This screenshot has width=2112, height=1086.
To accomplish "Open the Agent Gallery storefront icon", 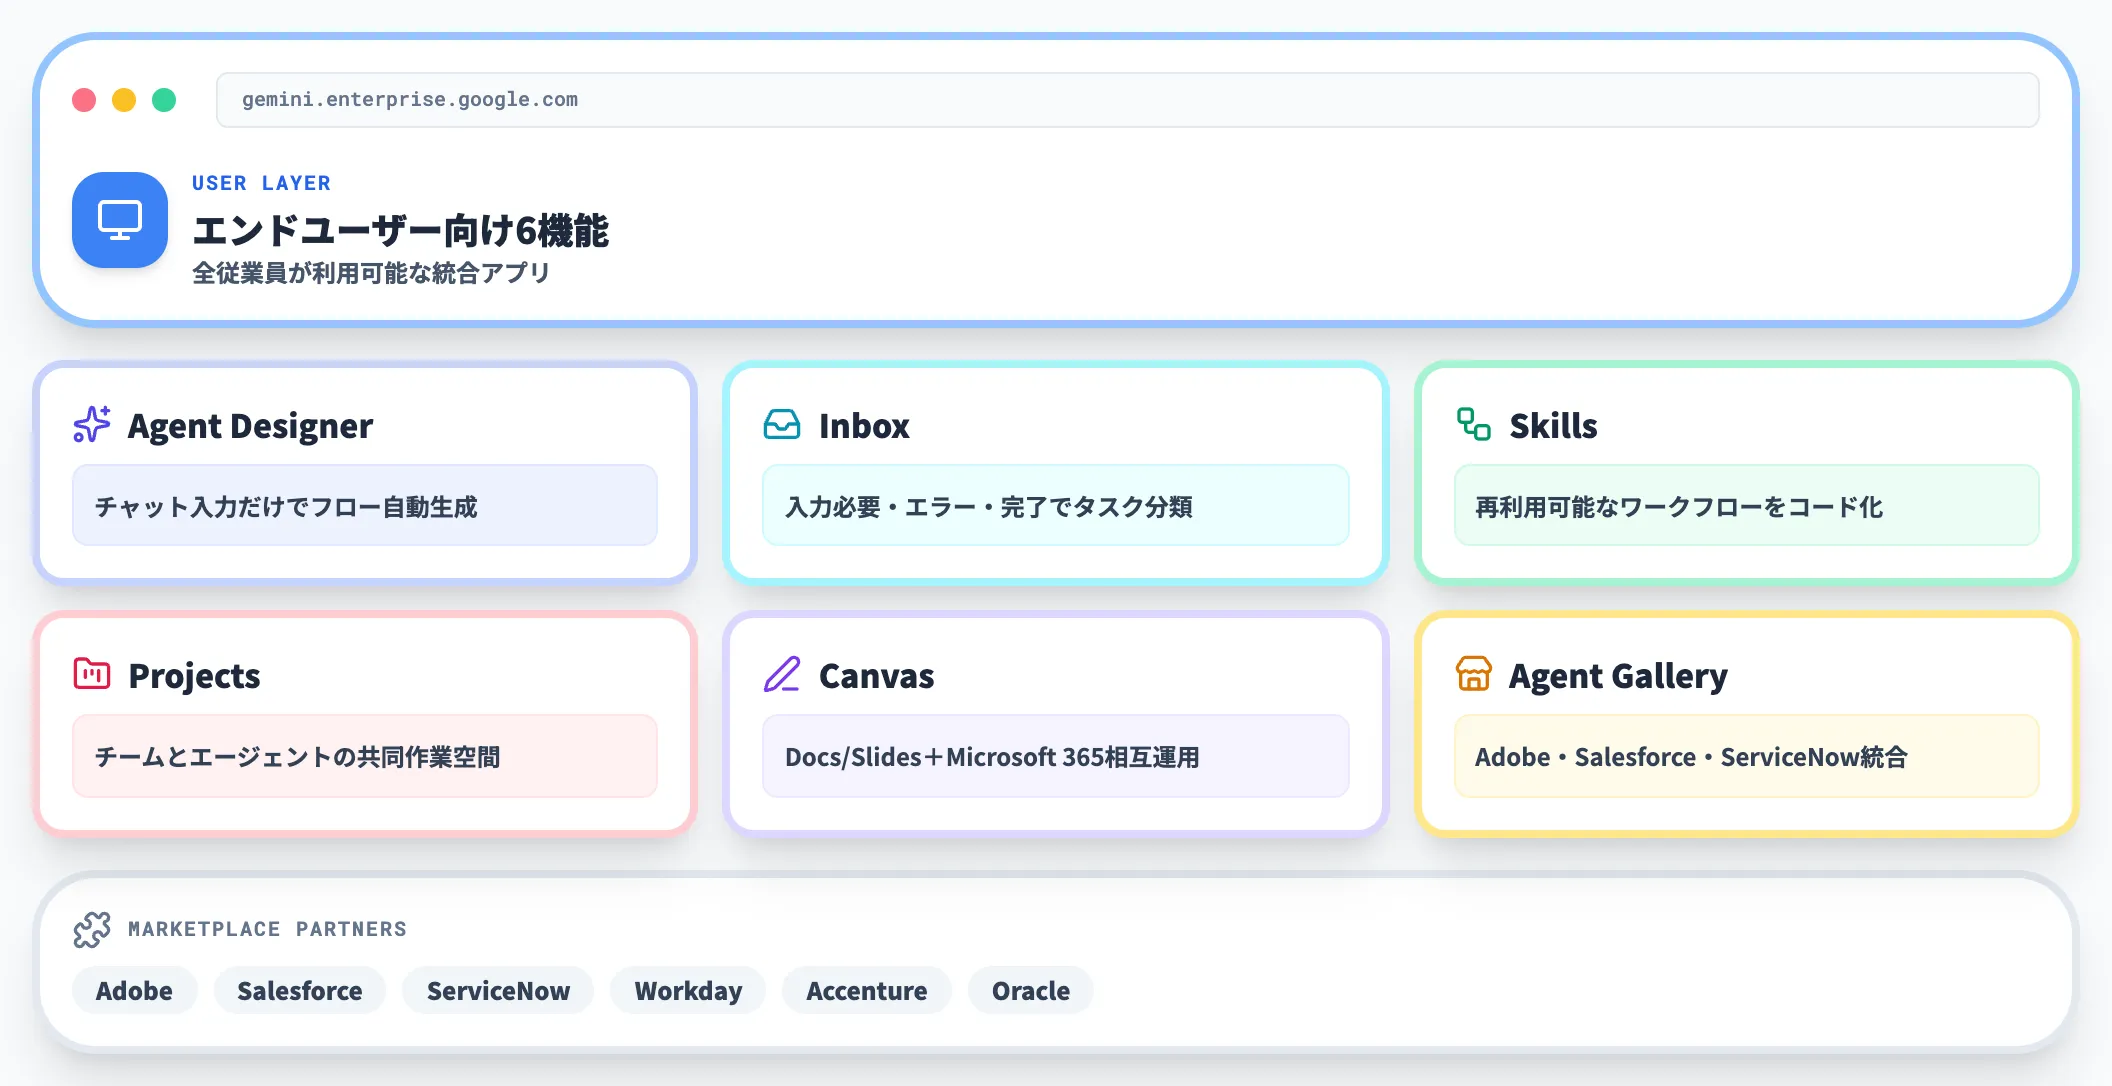I will point(1471,676).
